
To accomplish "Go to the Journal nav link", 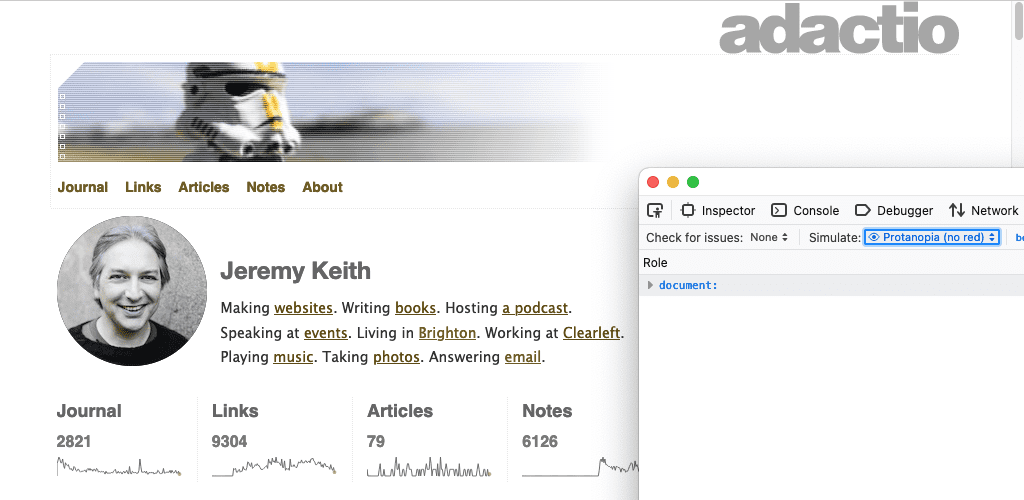I will [x=83, y=187].
